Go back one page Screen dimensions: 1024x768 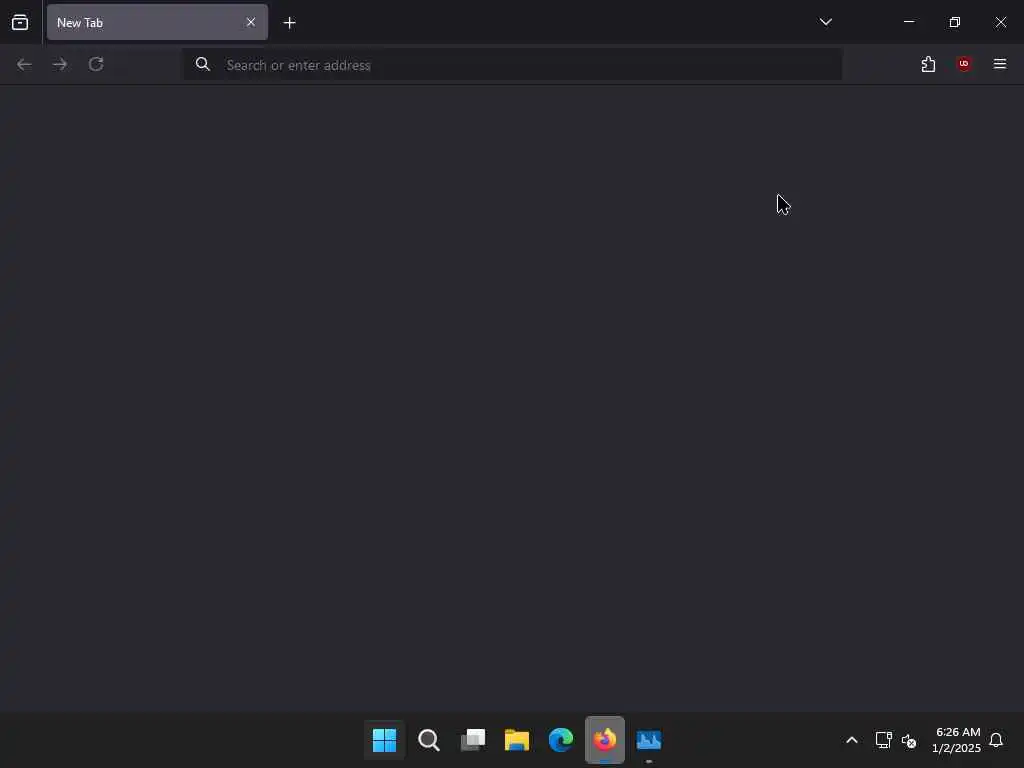24,64
